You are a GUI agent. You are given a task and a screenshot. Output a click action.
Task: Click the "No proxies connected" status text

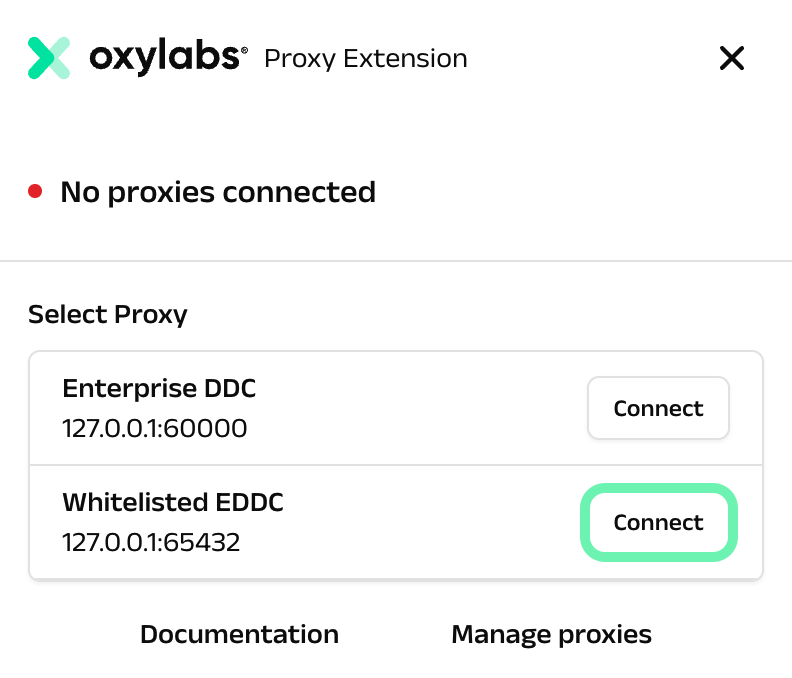click(218, 191)
